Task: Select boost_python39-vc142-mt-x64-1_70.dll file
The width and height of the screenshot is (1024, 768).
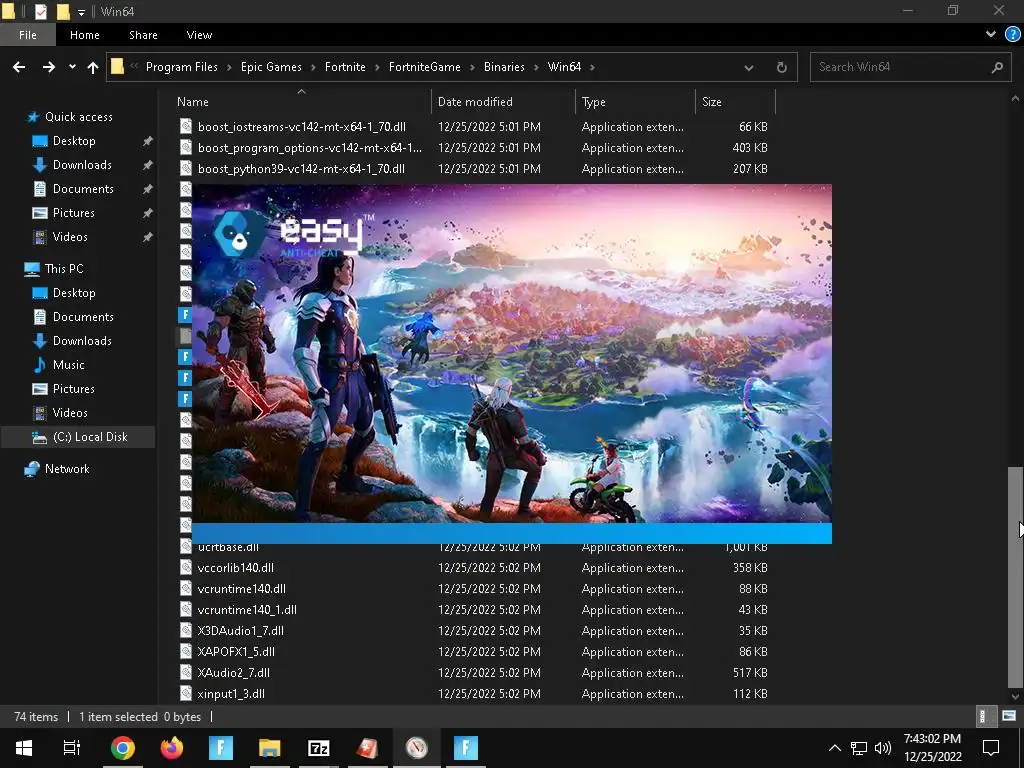Action: click(x=301, y=168)
